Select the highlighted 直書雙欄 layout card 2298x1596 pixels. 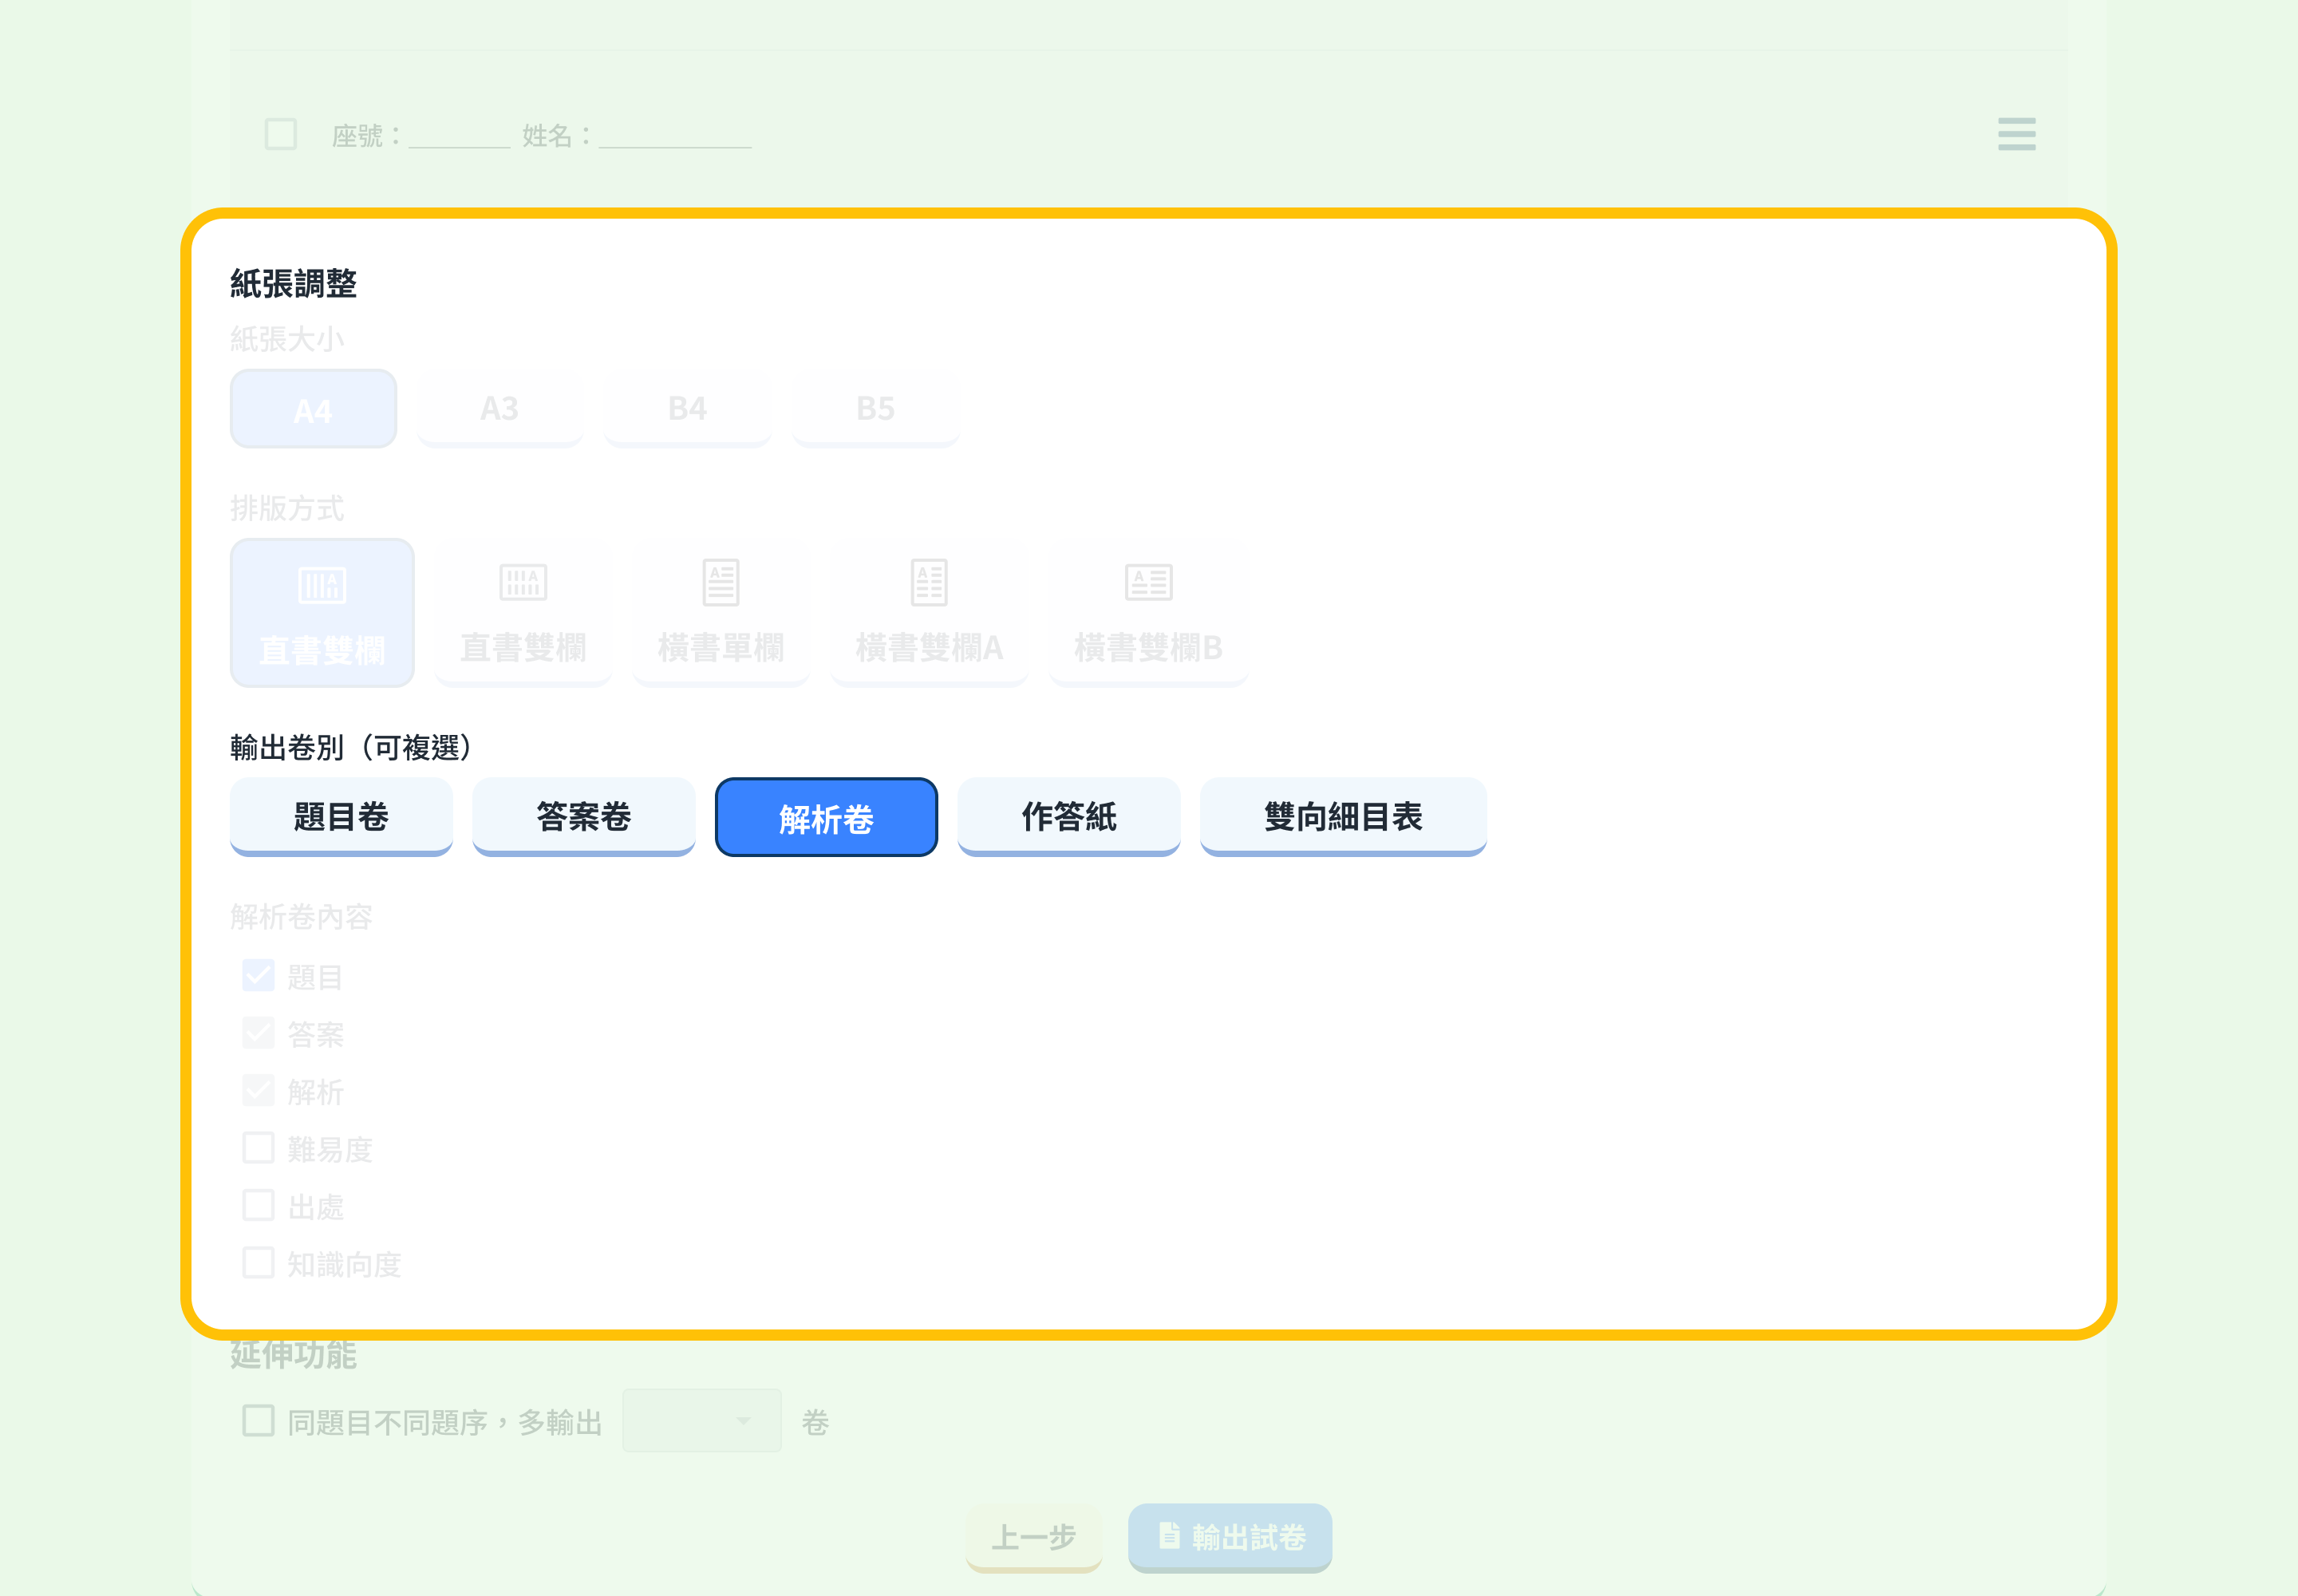[322, 612]
